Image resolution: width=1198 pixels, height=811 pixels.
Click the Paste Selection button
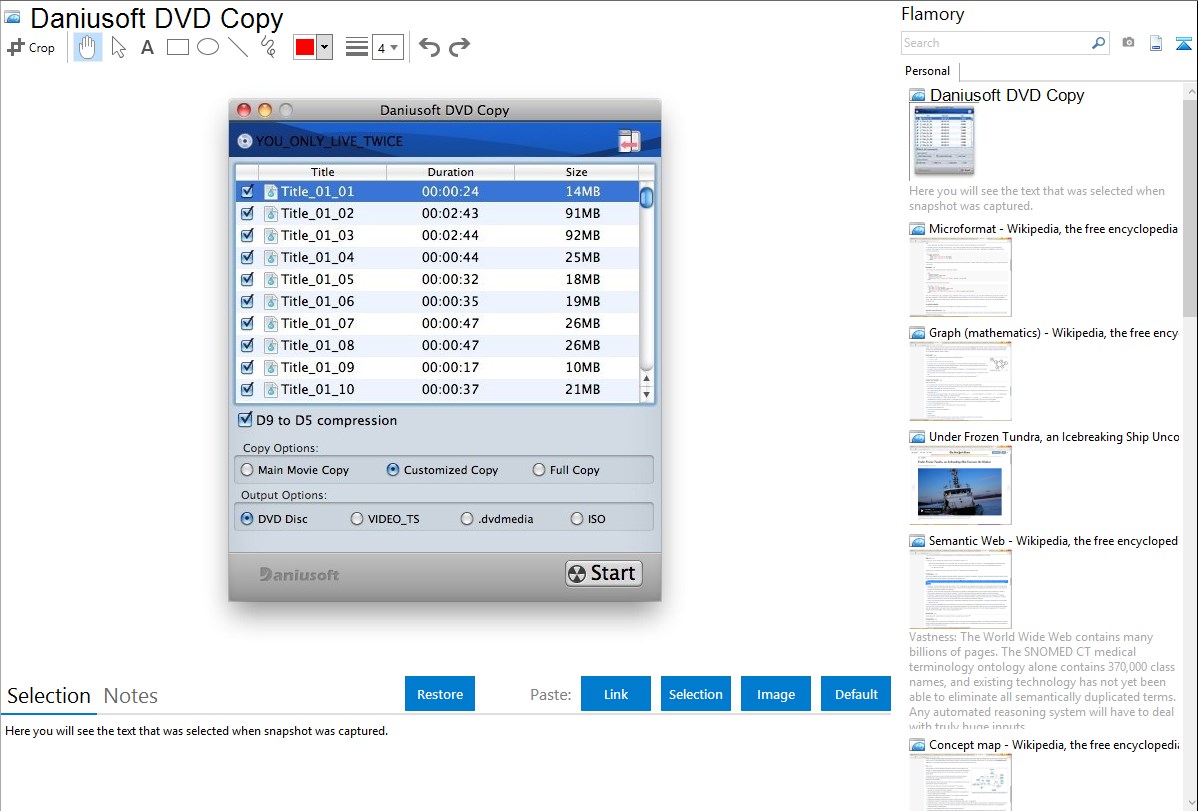pos(695,694)
